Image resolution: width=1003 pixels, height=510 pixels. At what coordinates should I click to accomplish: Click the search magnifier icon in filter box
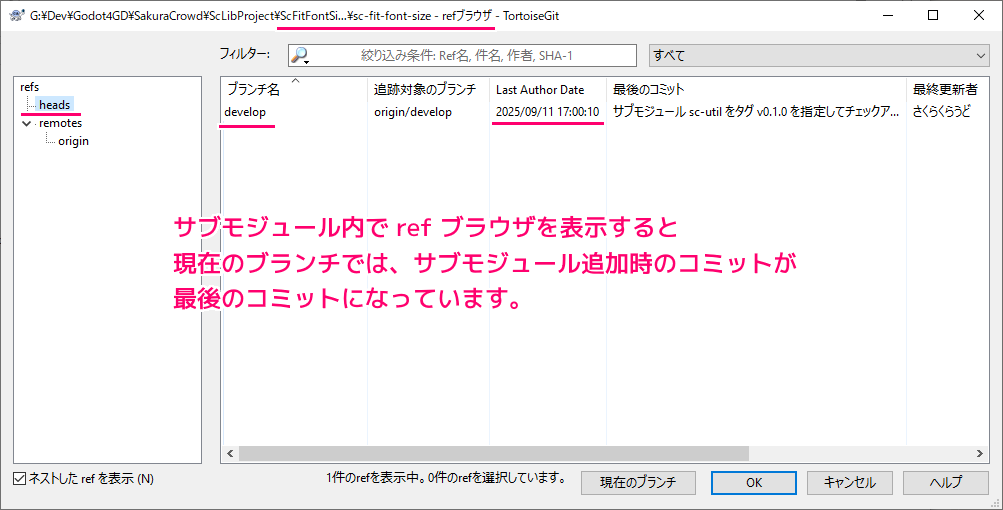(x=299, y=56)
